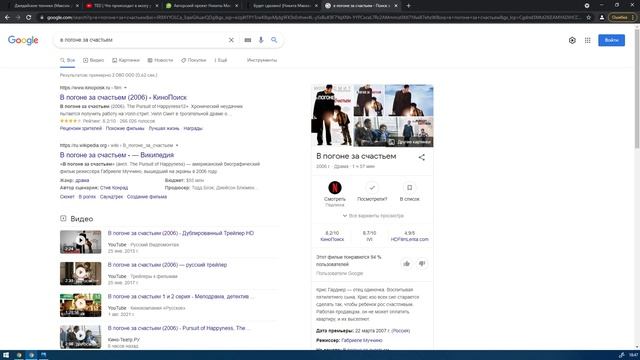The width and height of the screenshot is (640, 360).
Task: Select the 'Все' search tab
Action: coord(68,60)
